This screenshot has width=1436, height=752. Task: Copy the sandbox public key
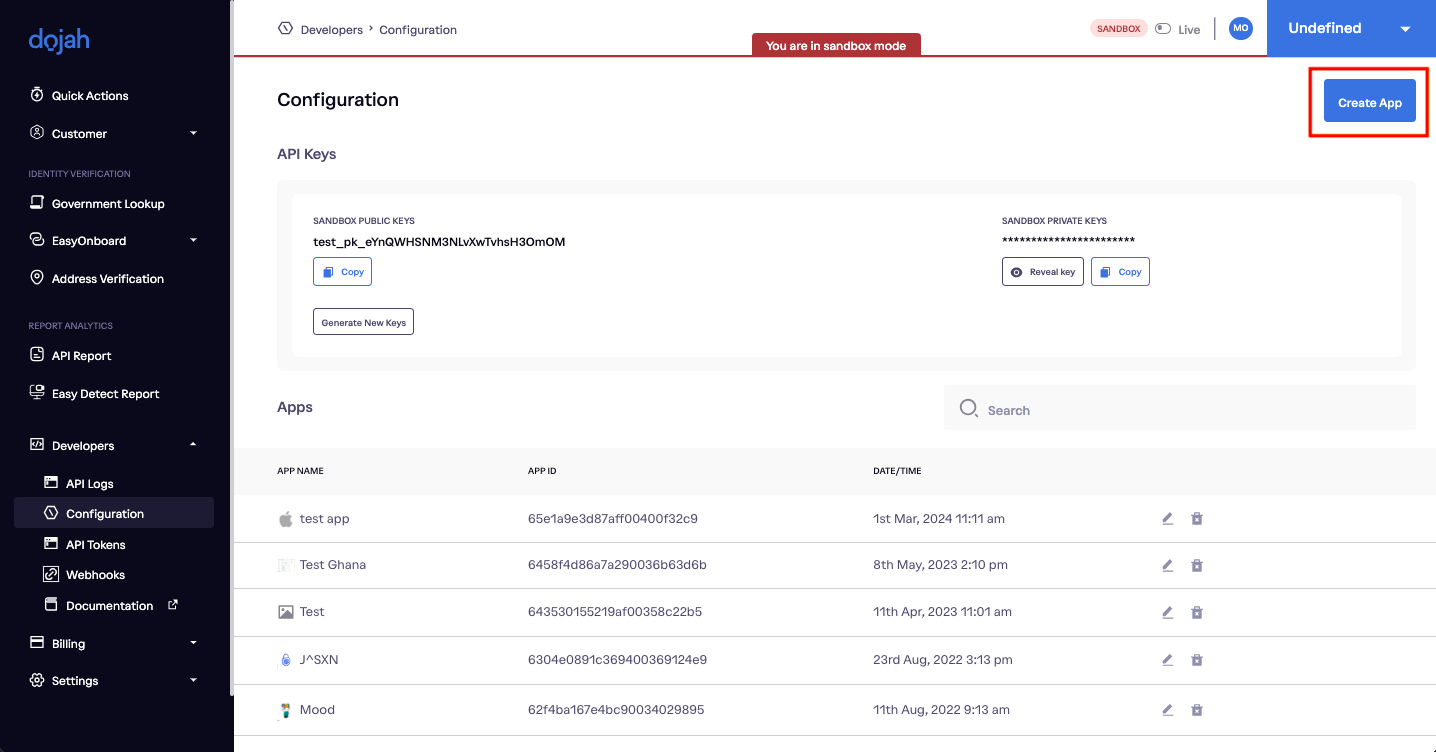pyautogui.click(x=343, y=272)
